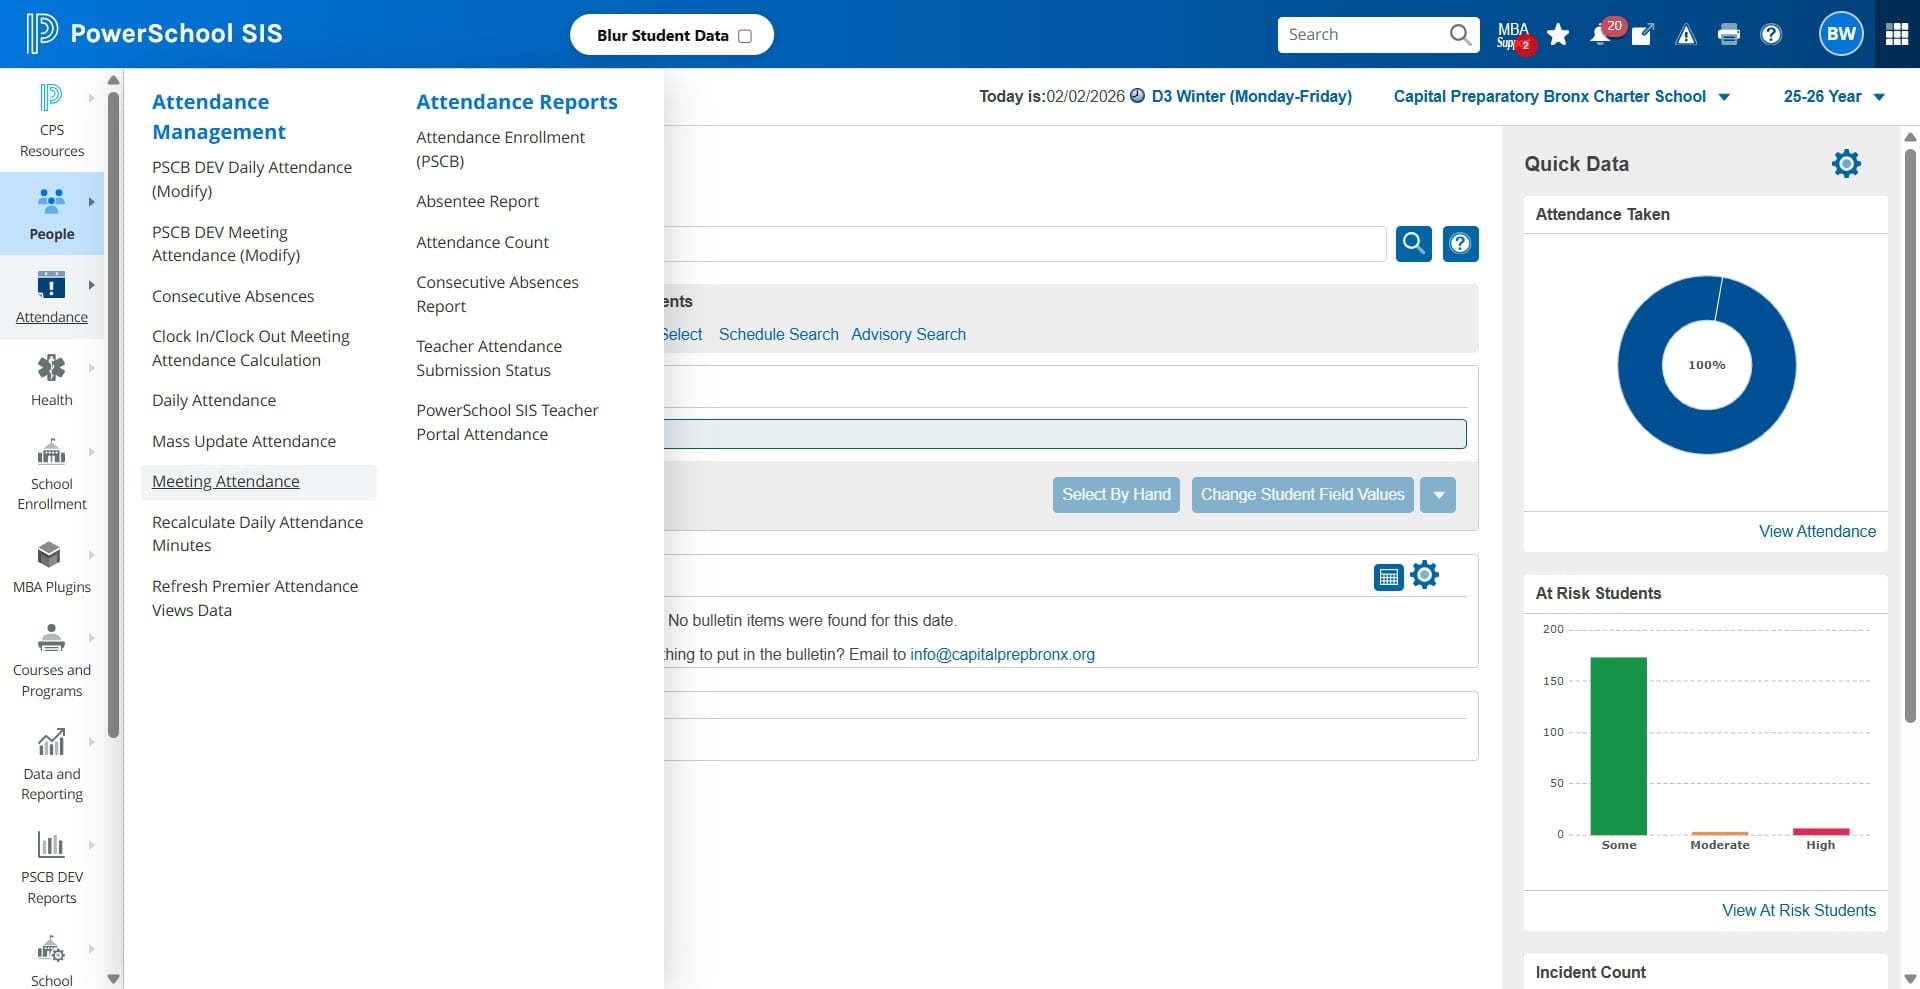Screen dimensions: 1920x989
Task: Open the bulletin calendar icon
Action: (x=1388, y=577)
